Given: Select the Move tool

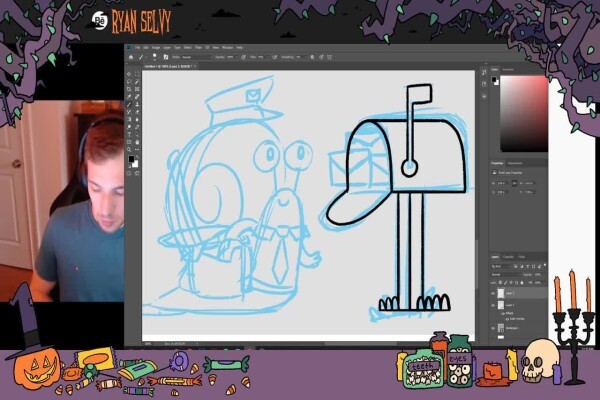Looking at the screenshot, I should (129, 74).
